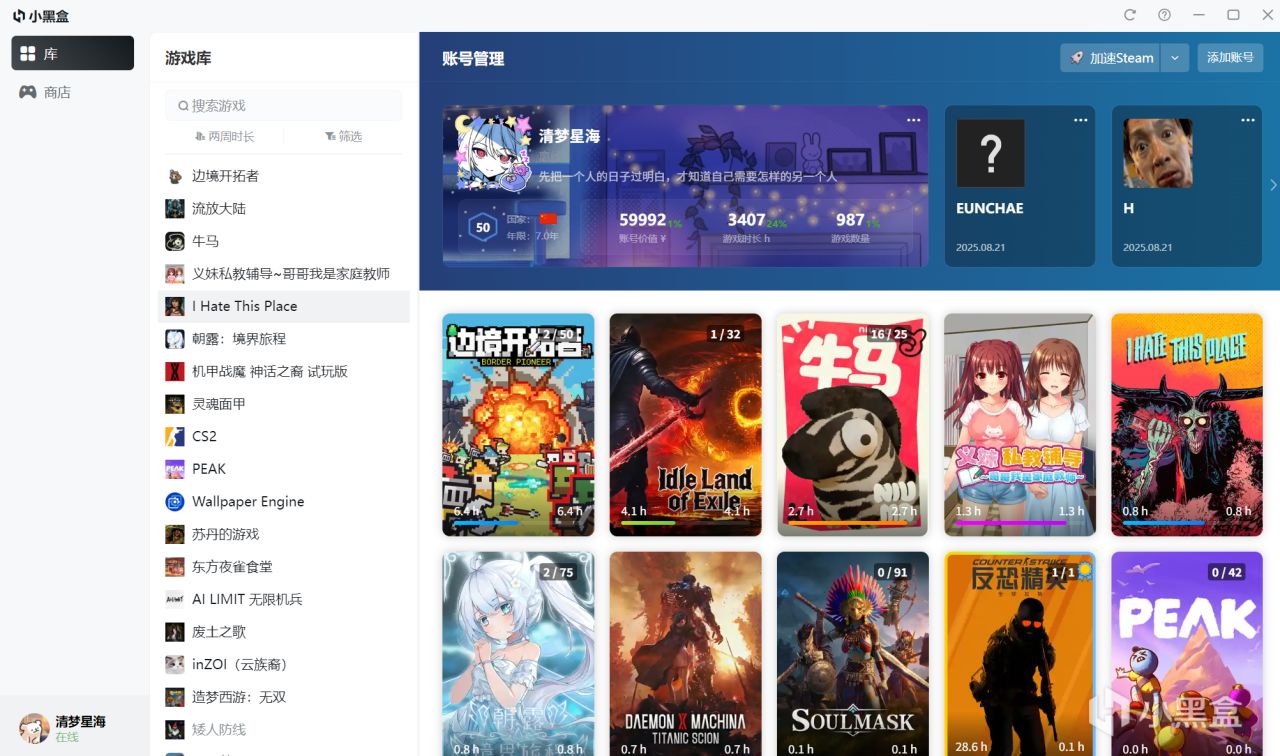Click the 边境开拓者 list icon
1280x756 pixels.
175,176
